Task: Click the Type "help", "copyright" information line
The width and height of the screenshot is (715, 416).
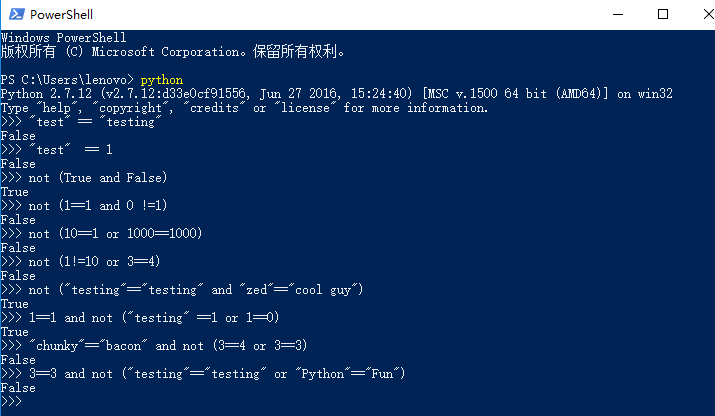Action: pyautogui.click(x=244, y=108)
